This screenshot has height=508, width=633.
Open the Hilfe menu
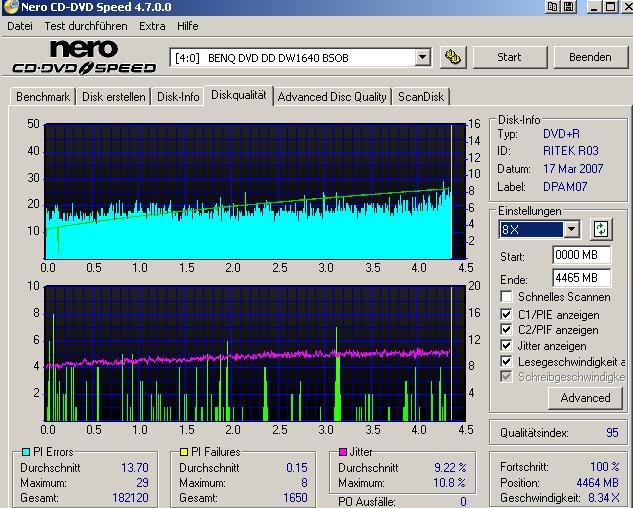[x=188, y=26]
